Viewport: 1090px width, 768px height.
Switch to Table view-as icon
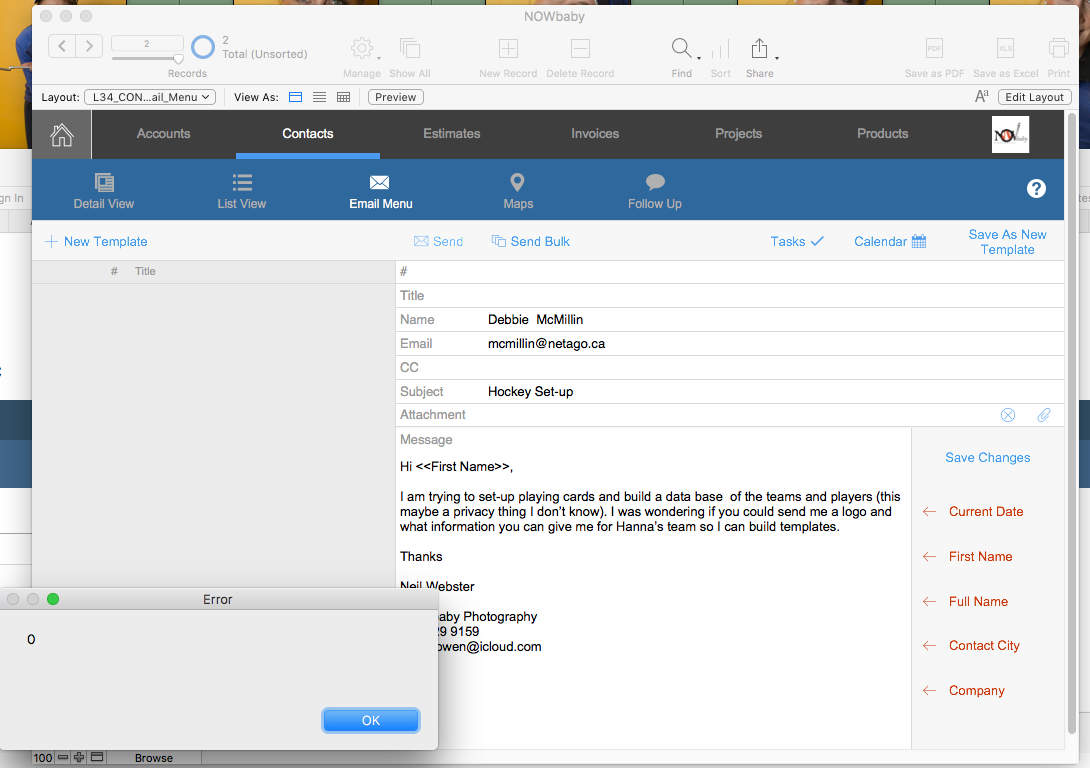tap(343, 97)
